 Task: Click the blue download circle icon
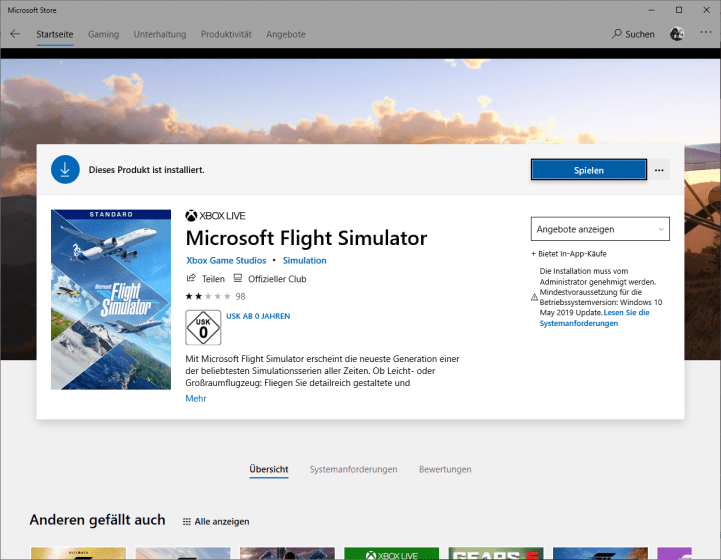click(65, 170)
